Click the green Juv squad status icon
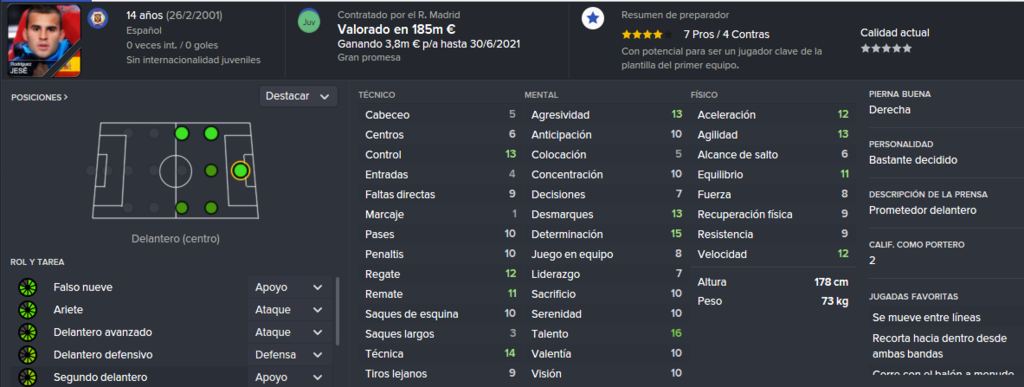1024x387 pixels. (x=309, y=22)
